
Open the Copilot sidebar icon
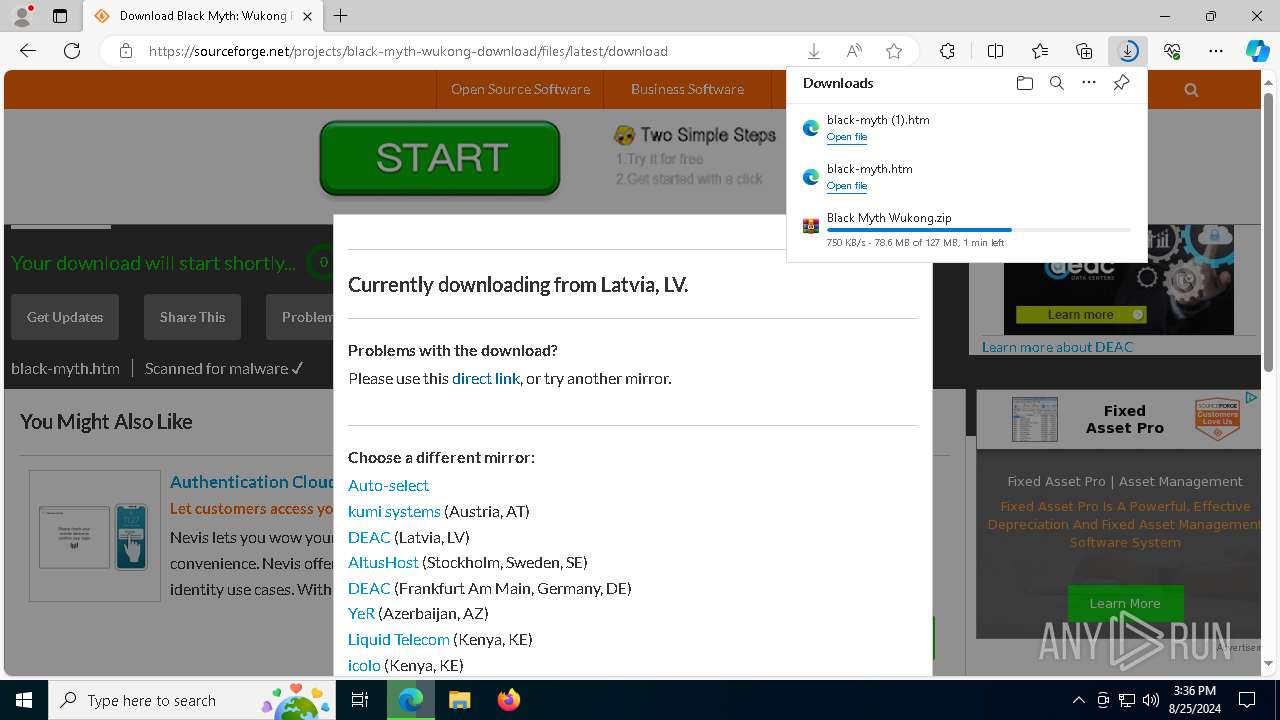click(x=1257, y=51)
